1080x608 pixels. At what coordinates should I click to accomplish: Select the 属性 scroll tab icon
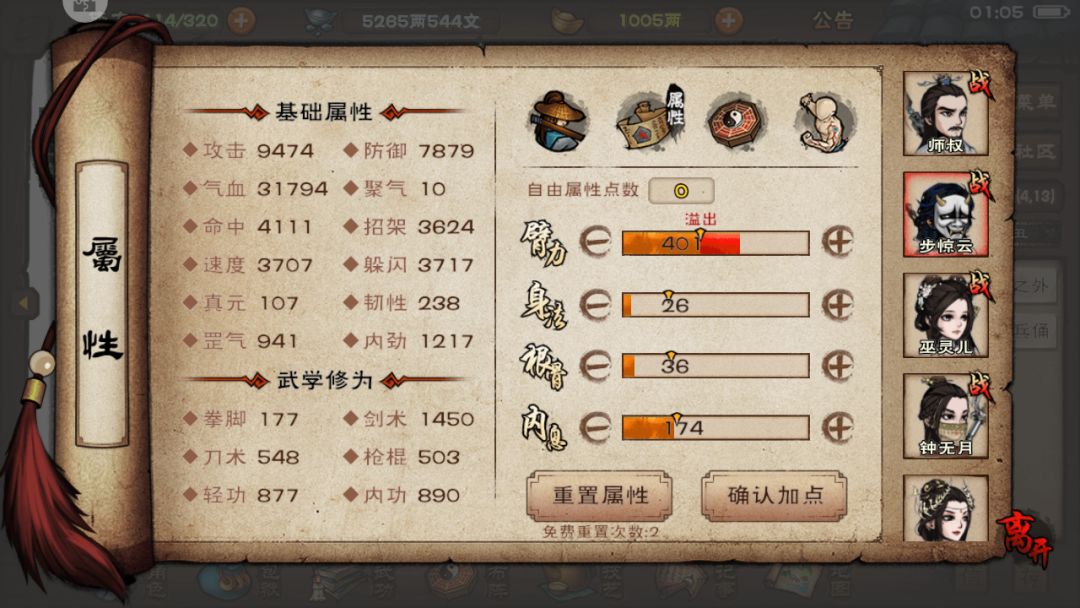point(650,118)
